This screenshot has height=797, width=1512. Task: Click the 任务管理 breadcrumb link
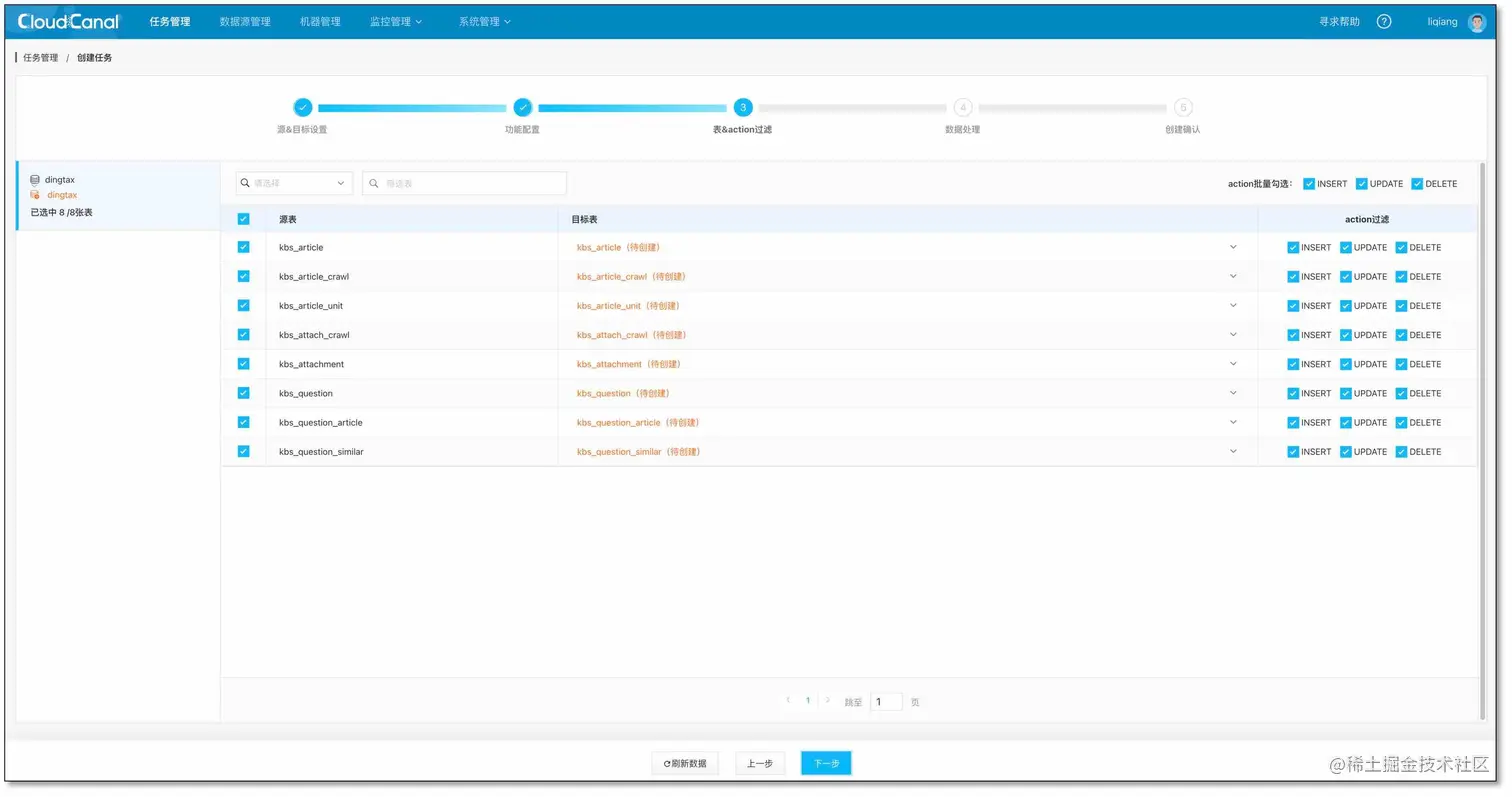click(41, 58)
